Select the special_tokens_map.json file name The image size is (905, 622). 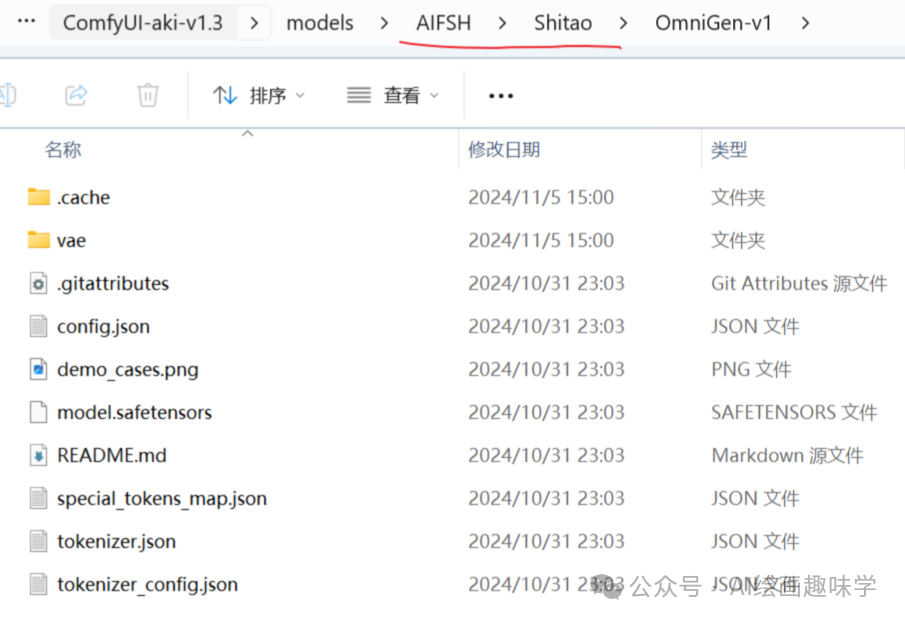pyautogui.click(x=162, y=499)
